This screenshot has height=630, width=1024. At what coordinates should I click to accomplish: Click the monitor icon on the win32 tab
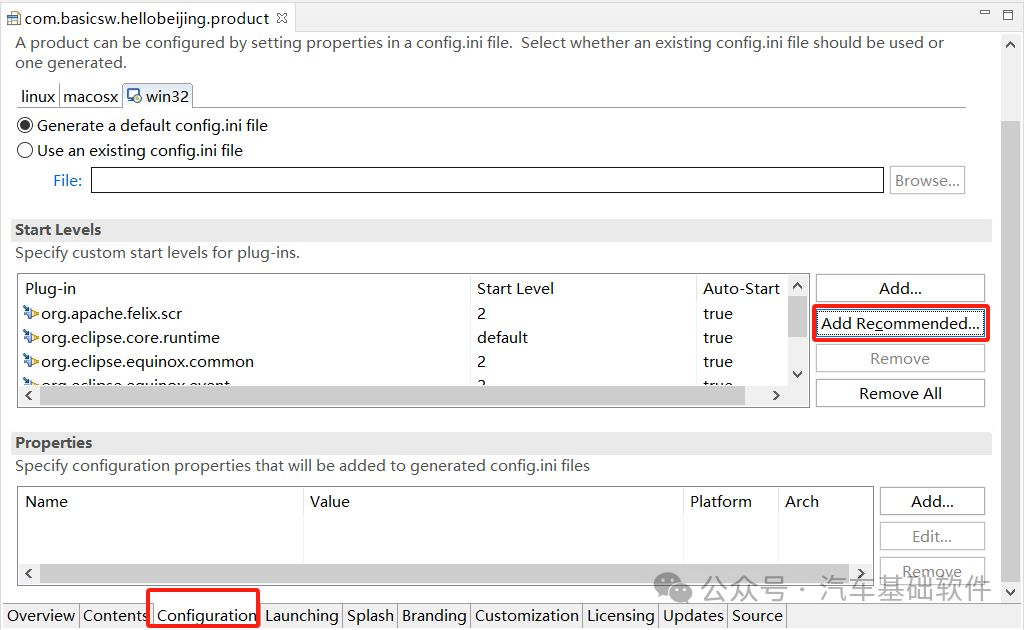coord(132,96)
